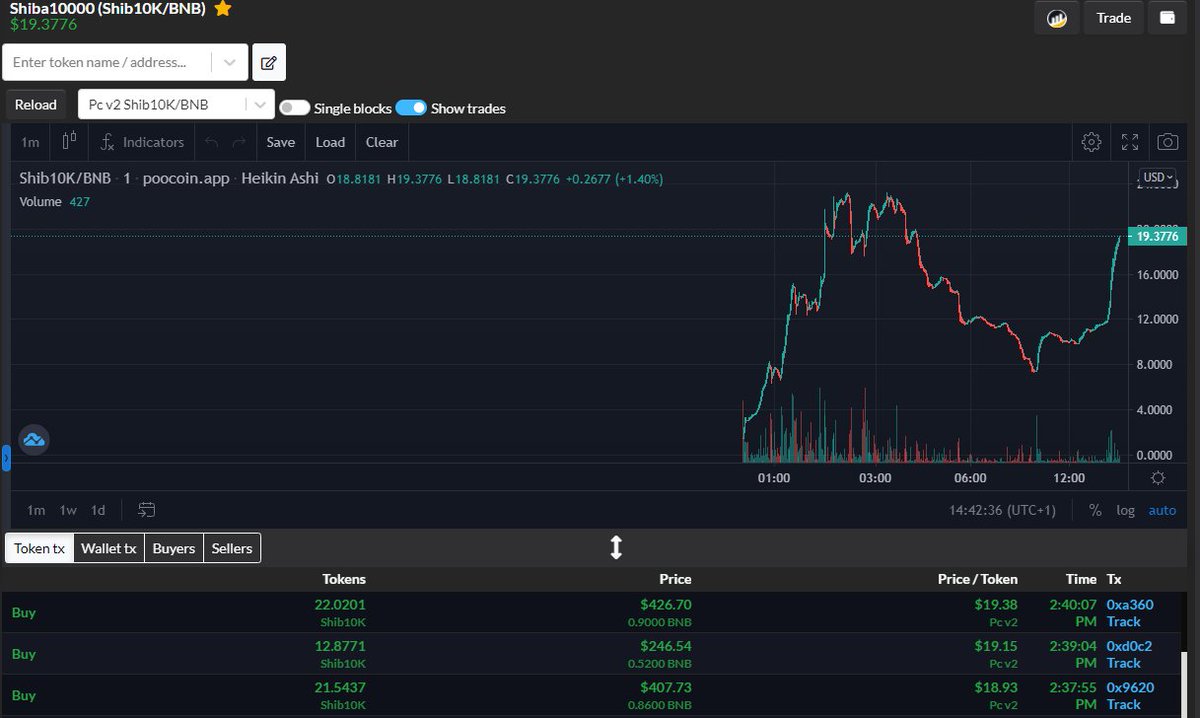Switch the price scale to log
Screen dimensions: 1200x718
(x=1126, y=510)
